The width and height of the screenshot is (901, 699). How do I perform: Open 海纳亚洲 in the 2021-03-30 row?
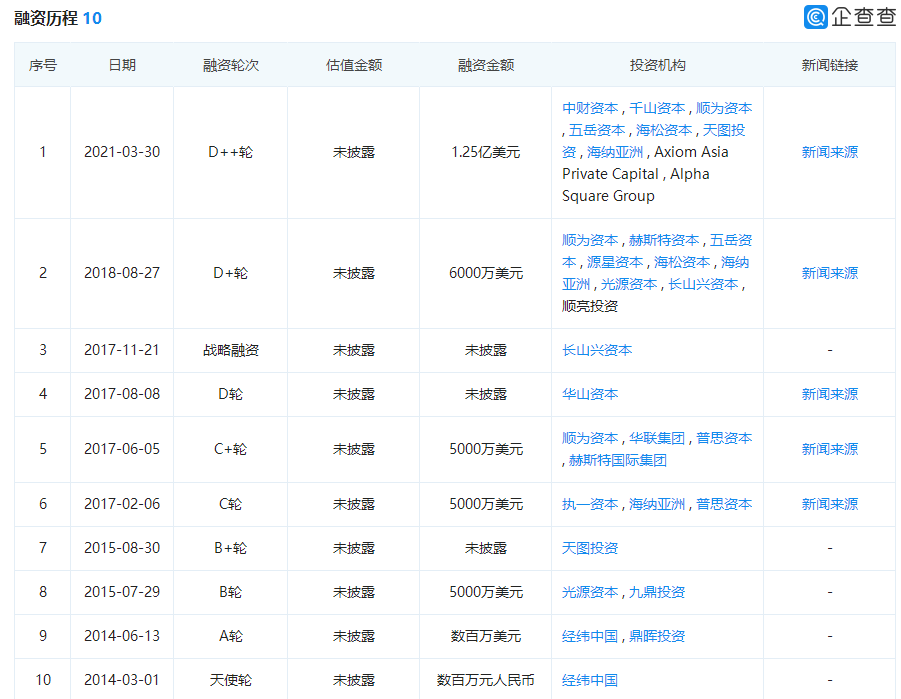click(615, 152)
